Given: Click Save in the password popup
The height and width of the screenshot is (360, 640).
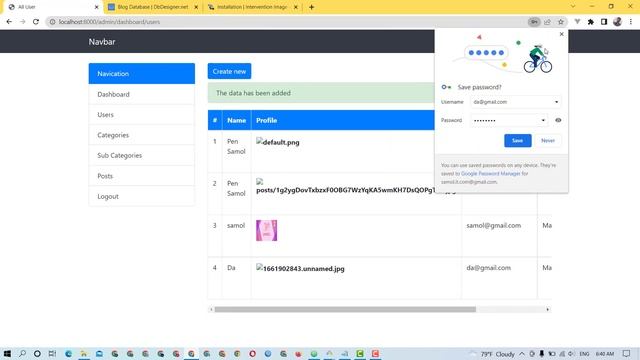Looking at the screenshot, I should tap(518, 140).
